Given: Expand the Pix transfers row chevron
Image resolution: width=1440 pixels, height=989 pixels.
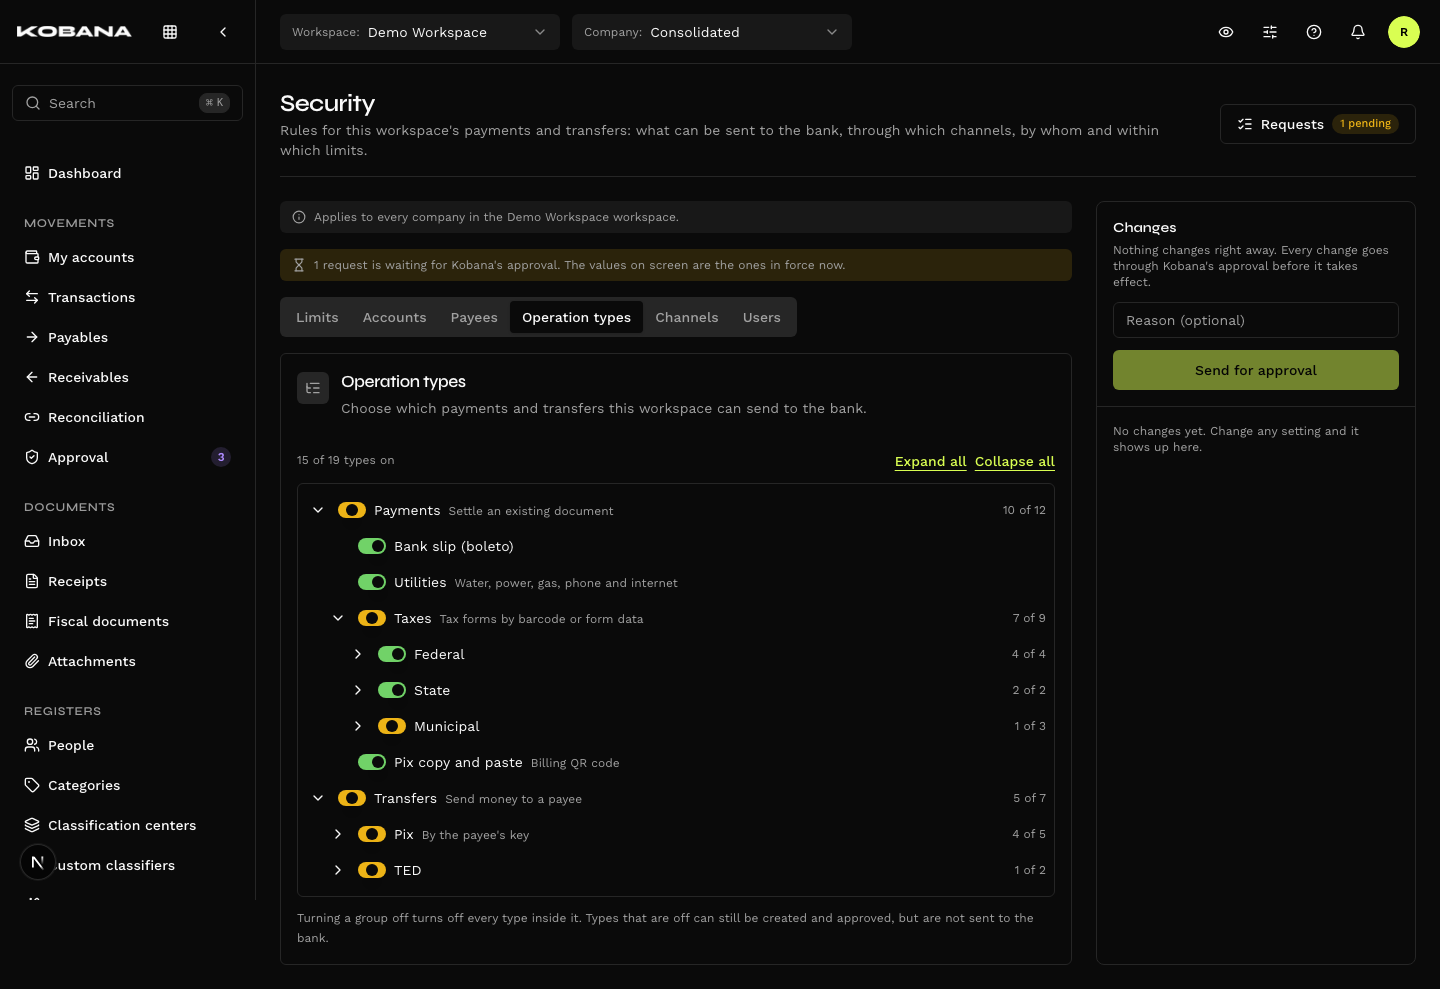Looking at the screenshot, I should click(338, 834).
